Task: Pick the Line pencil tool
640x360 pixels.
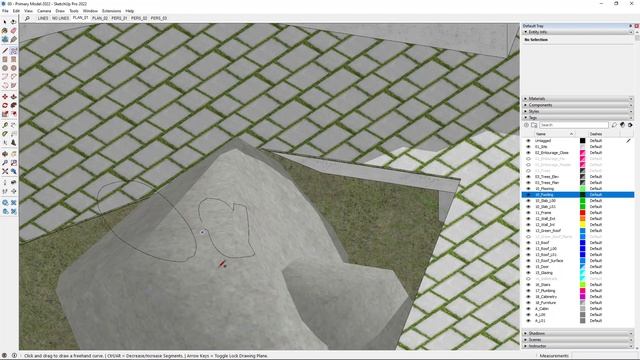Action: click(x=5, y=51)
